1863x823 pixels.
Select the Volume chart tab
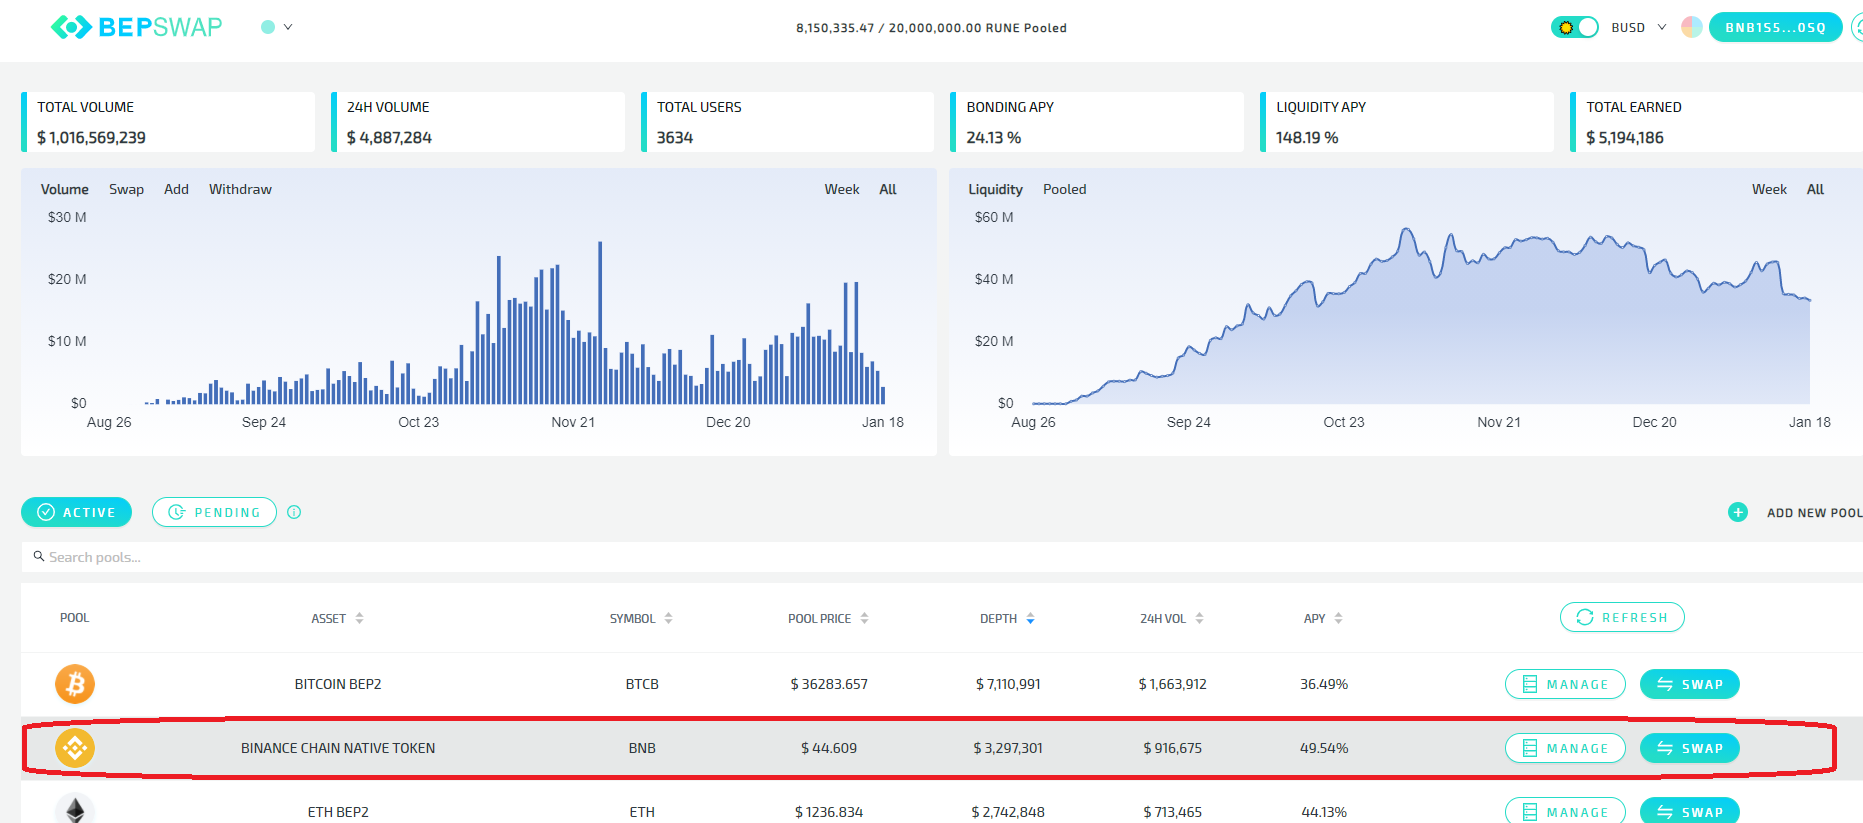[65, 189]
